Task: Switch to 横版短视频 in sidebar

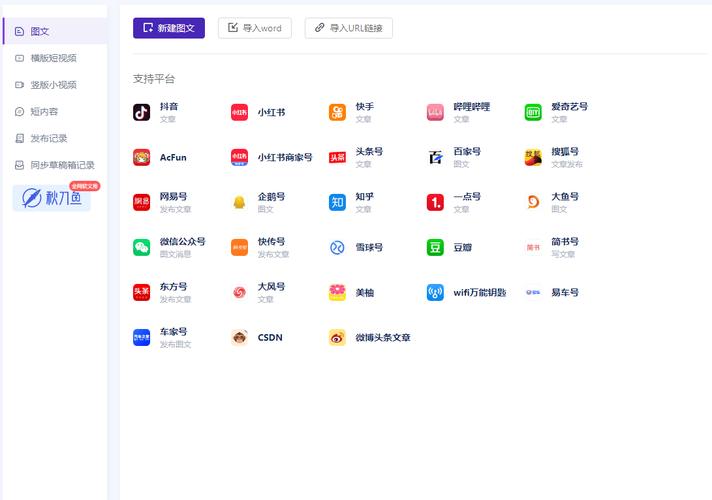Action: pos(55,58)
